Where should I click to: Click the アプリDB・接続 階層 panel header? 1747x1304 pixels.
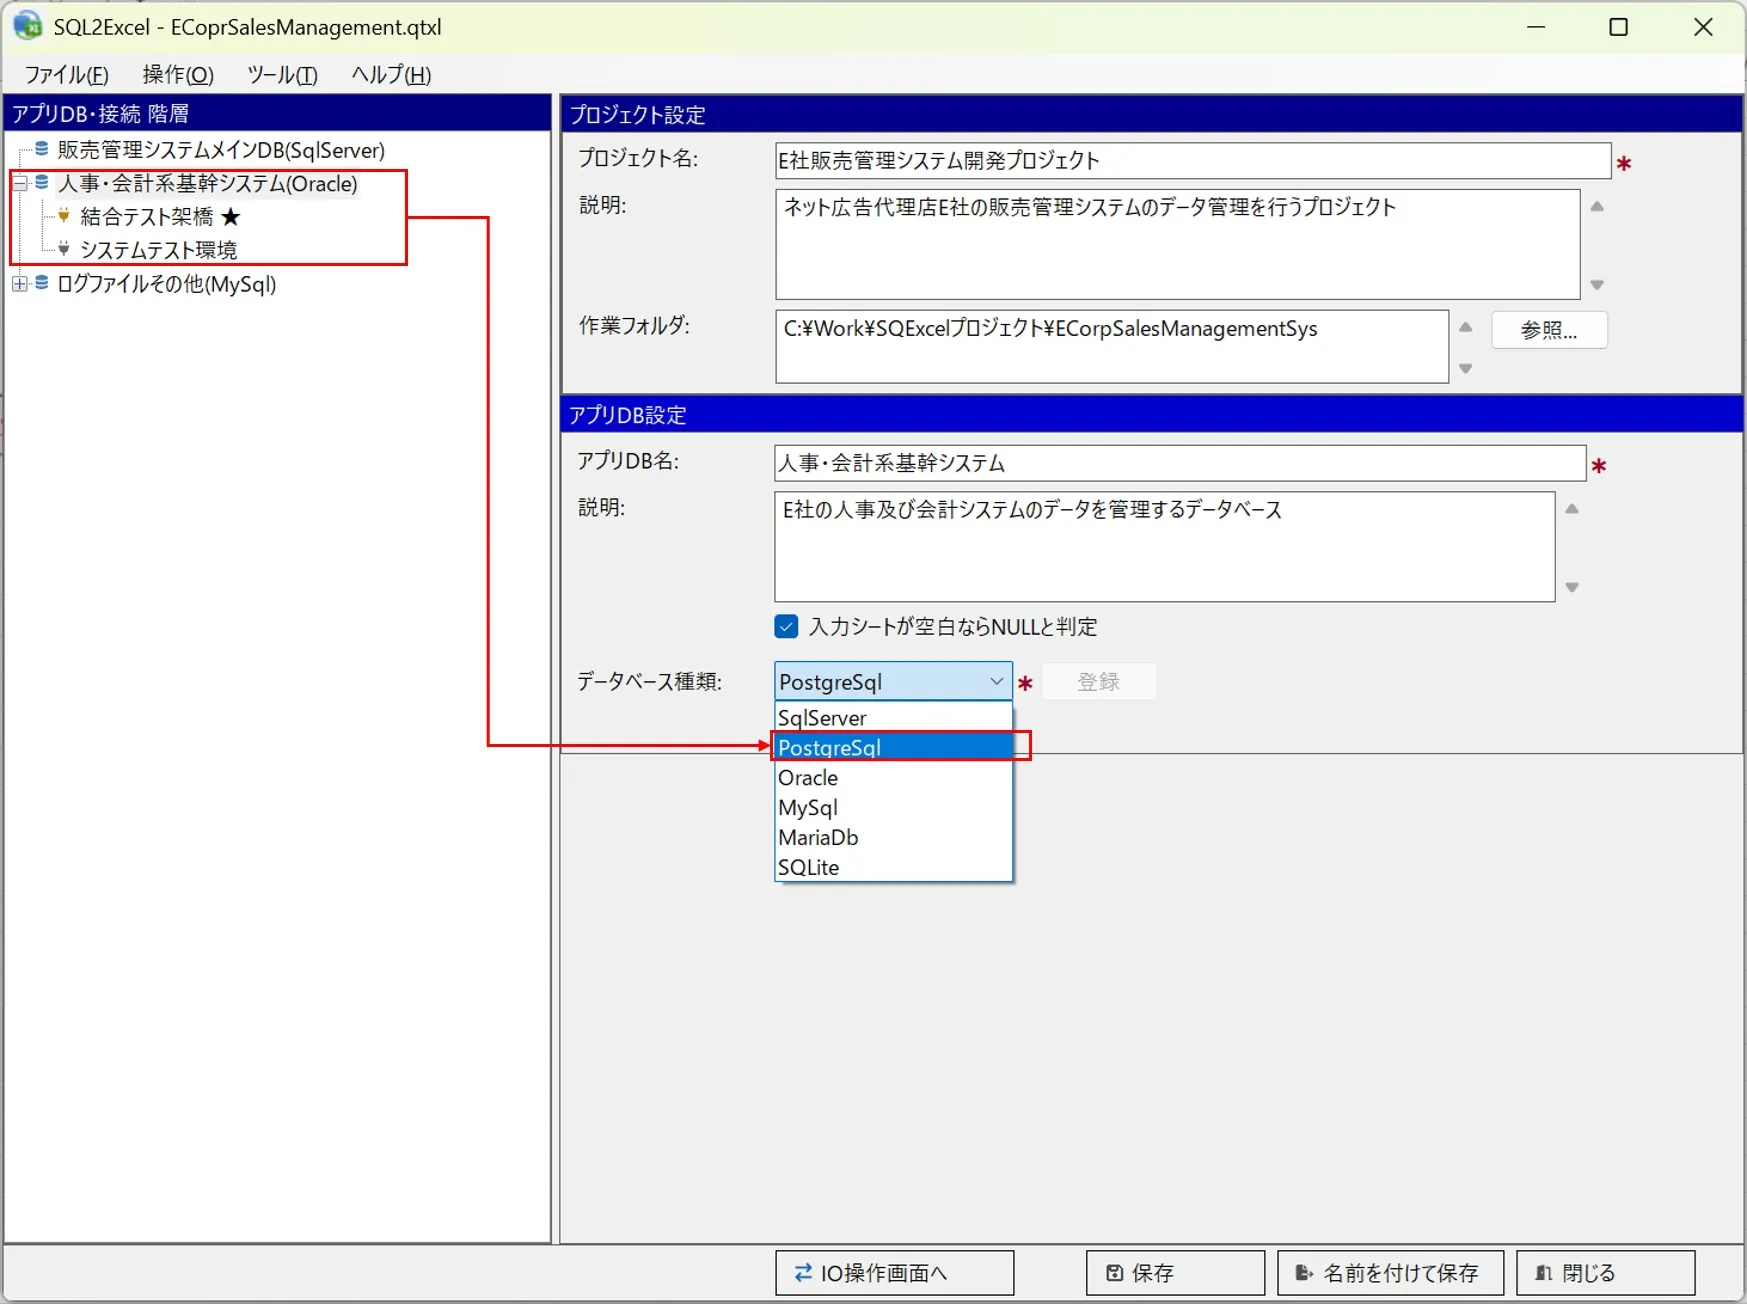click(278, 113)
